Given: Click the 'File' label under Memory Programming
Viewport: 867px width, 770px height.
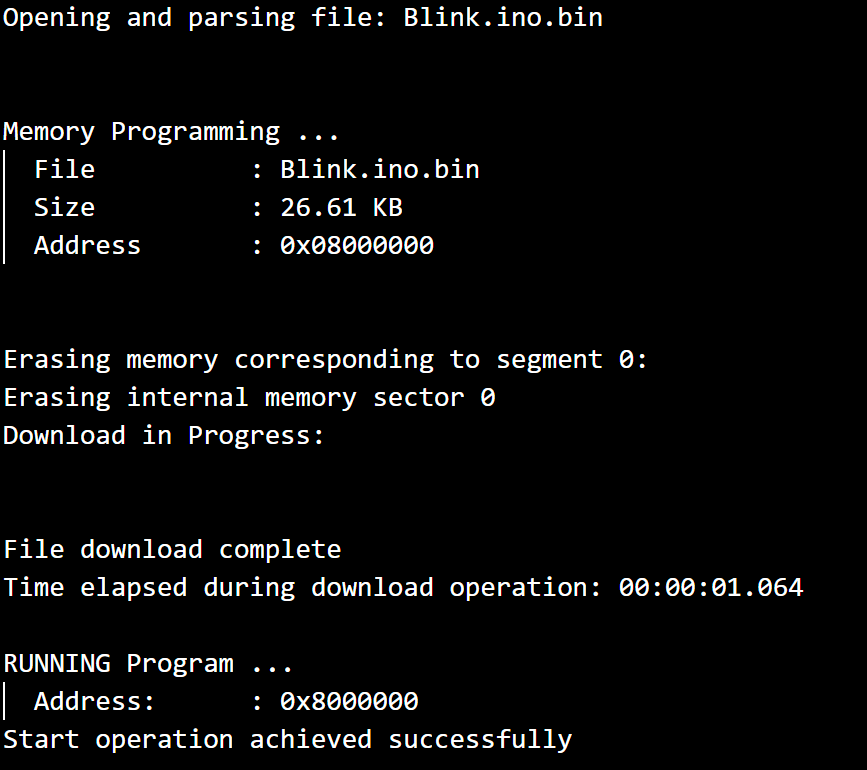Looking at the screenshot, I should click(x=64, y=170).
